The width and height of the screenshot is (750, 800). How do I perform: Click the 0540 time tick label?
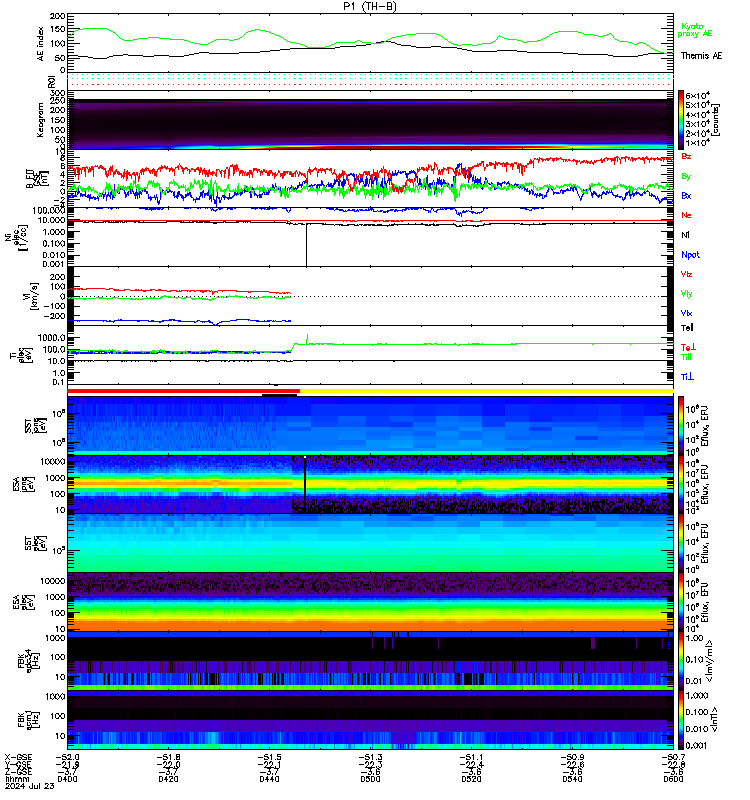click(572, 779)
